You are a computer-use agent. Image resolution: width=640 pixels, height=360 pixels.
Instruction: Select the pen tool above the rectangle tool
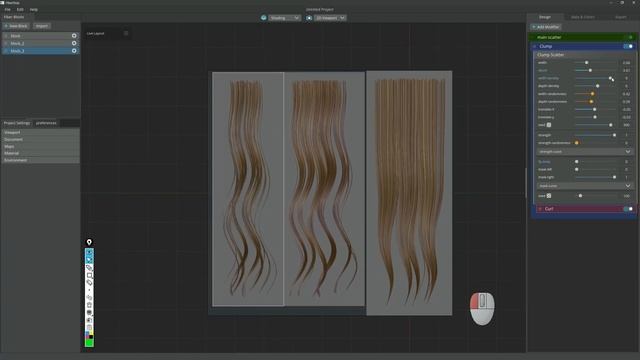point(89,268)
